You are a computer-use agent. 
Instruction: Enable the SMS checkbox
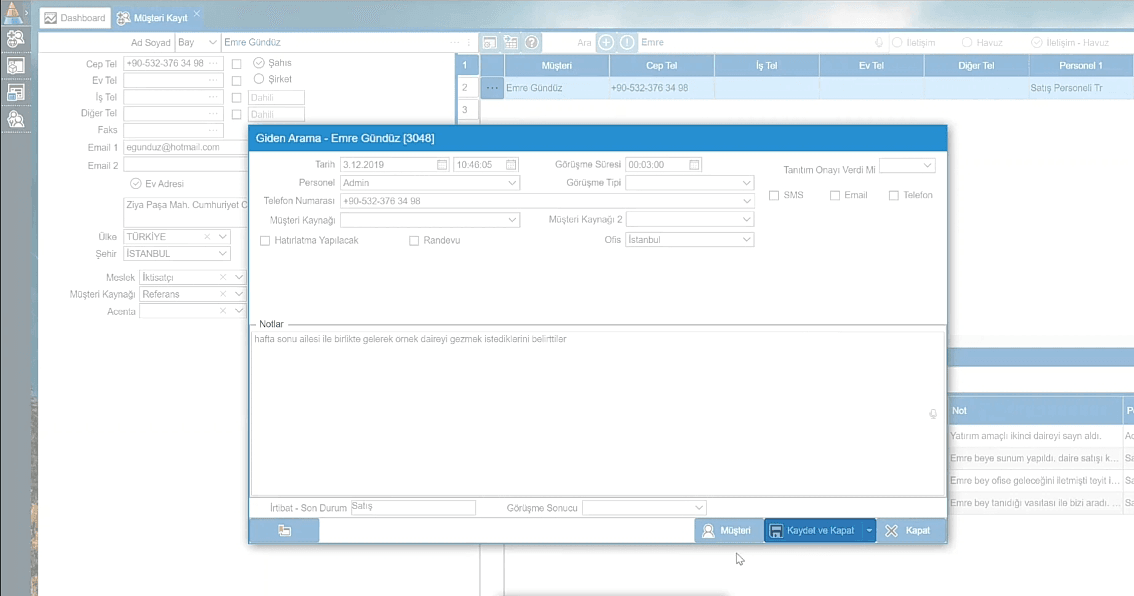pos(774,195)
